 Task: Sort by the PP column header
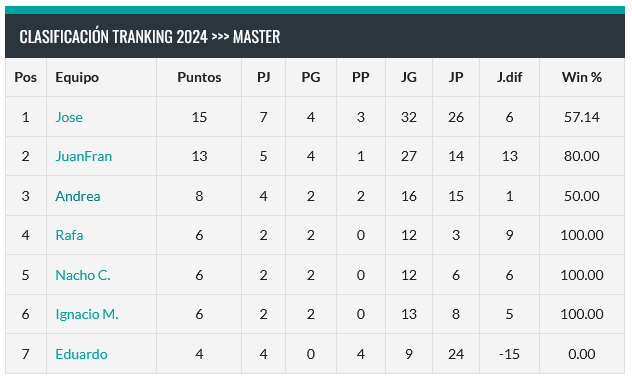[361, 77]
